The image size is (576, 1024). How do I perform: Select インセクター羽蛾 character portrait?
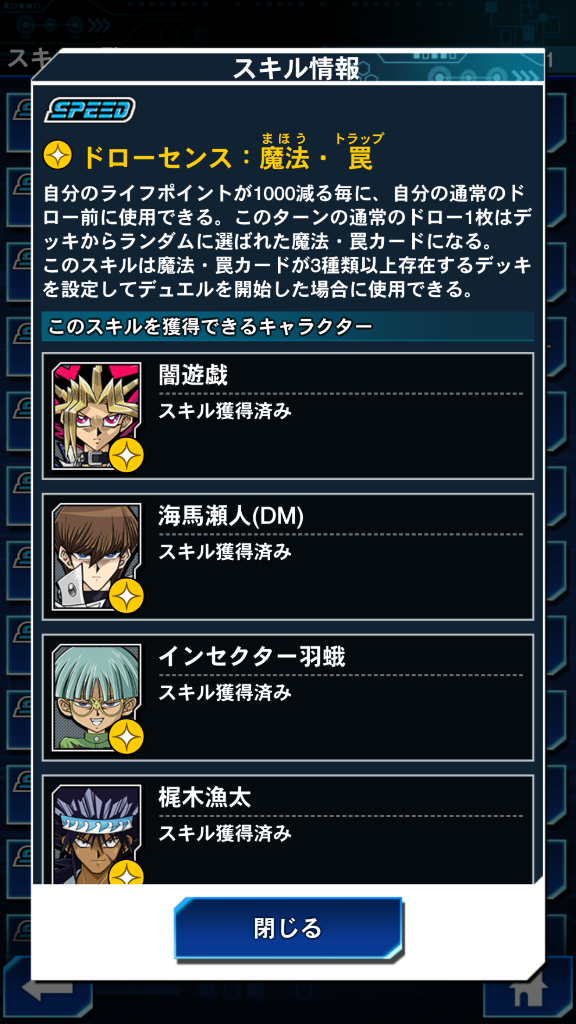pos(97,697)
